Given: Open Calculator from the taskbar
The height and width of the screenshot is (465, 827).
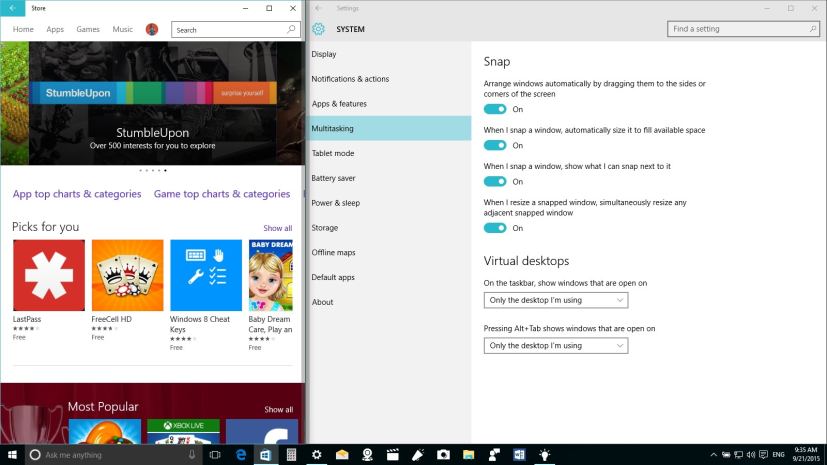Looking at the screenshot, I should (x=291, y=454).
